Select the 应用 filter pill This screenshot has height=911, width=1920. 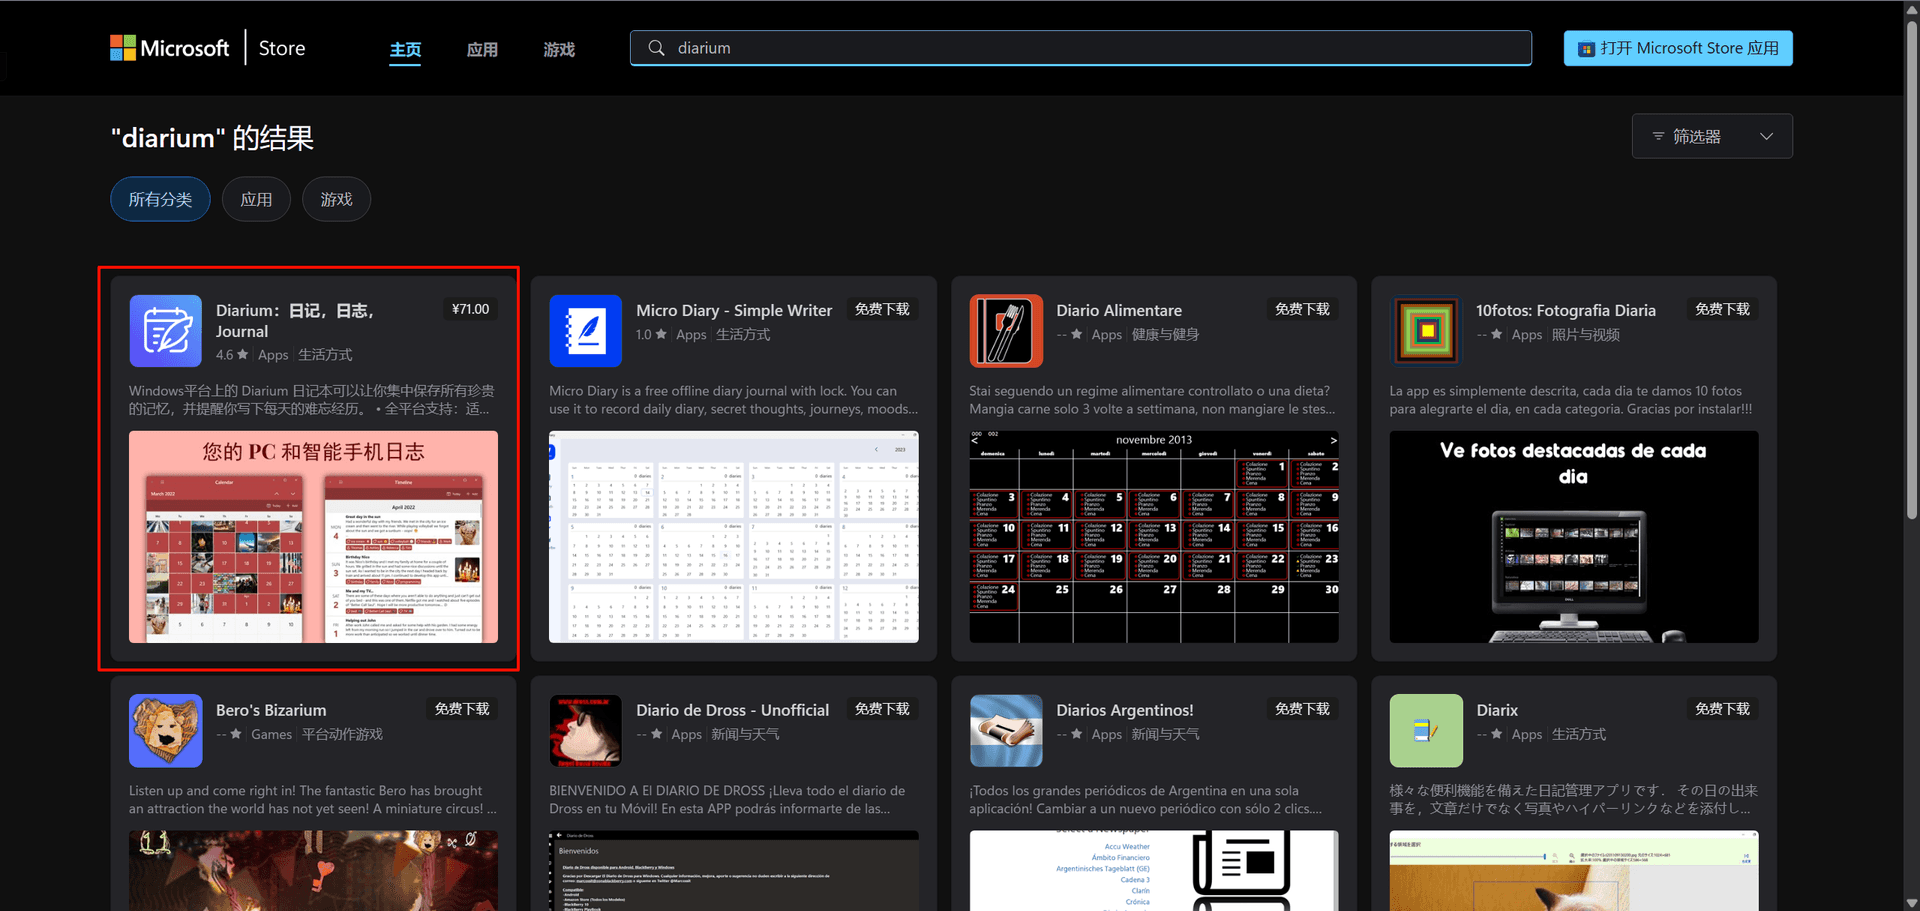(256, 199)
